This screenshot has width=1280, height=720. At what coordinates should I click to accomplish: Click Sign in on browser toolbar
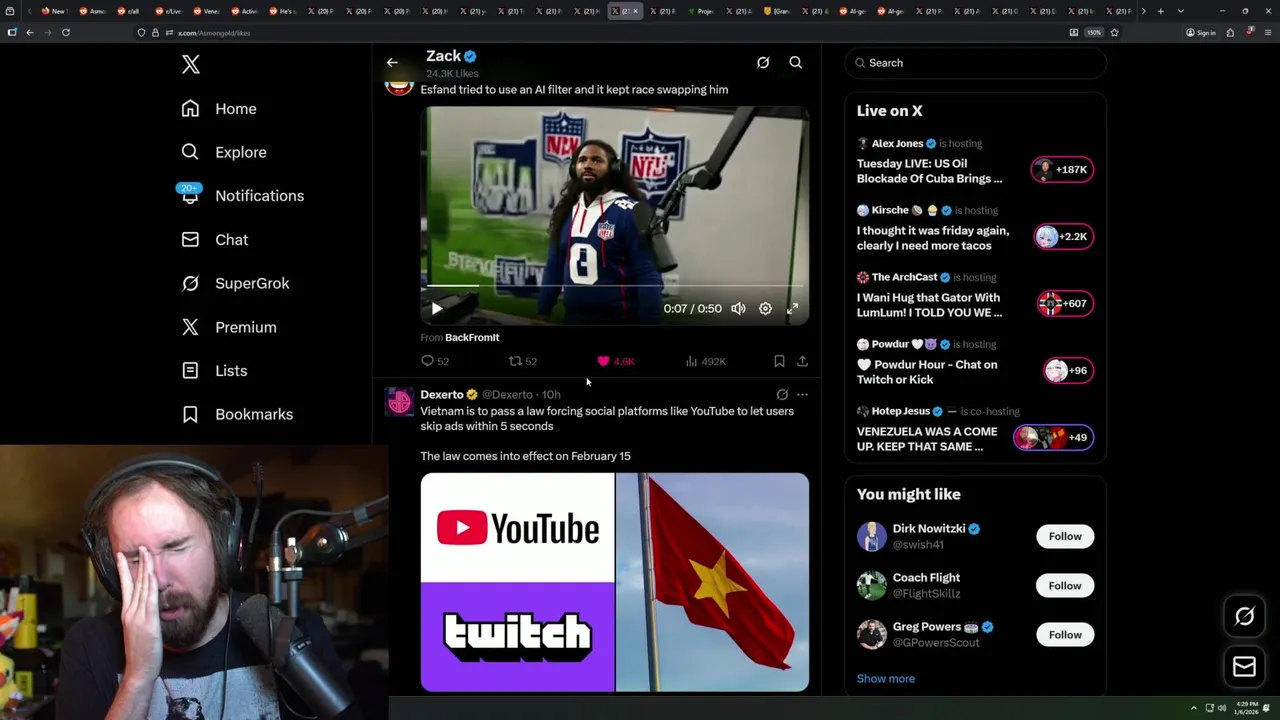point(1201,32)
